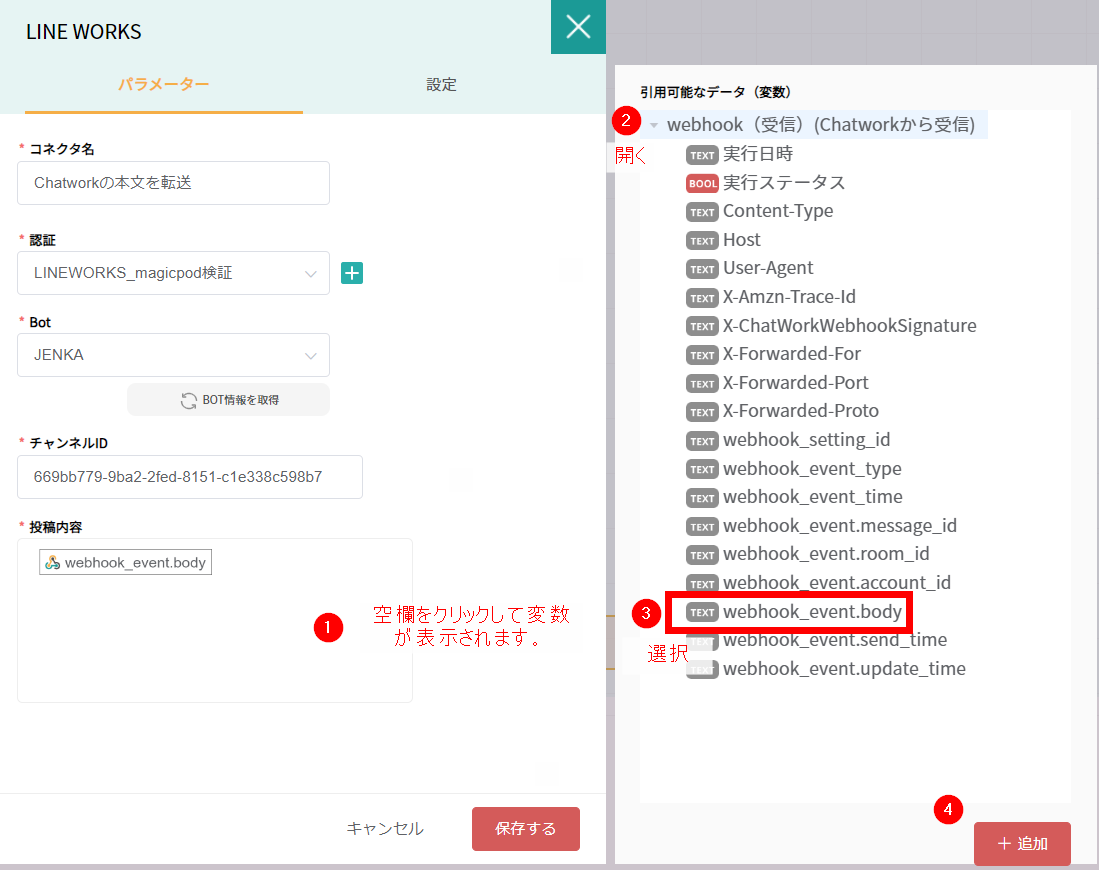The width and height of the screenshot is (1099, 870).
Task: Click the TEXT badge next to Host
Action: tap(702, 239)
